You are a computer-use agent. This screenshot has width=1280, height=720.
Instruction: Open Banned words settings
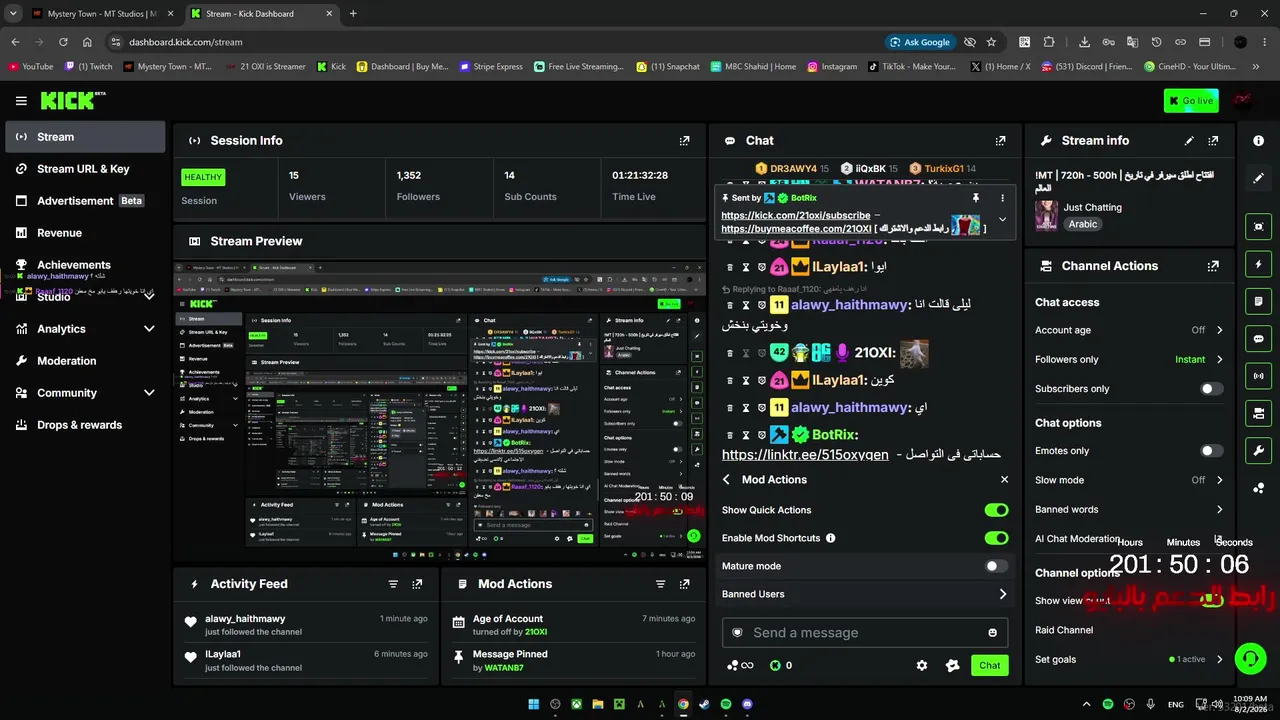tap(1129, 509)
